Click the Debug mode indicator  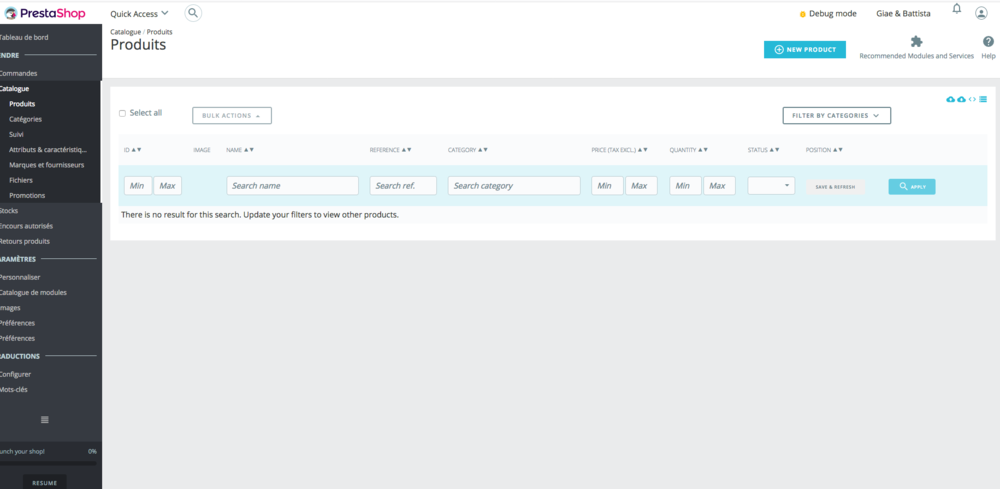click(828, 13)
